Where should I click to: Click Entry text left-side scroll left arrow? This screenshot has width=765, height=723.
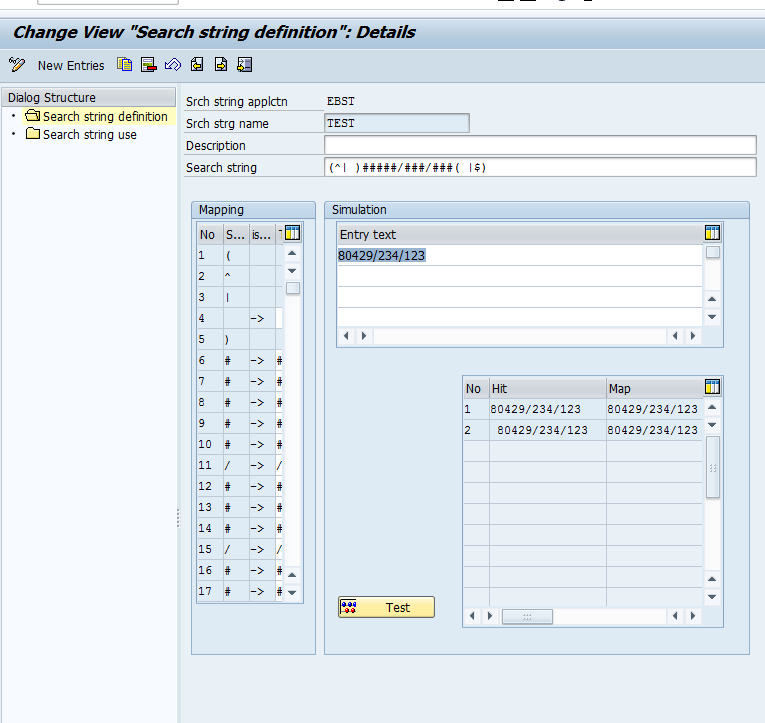pos(346,336)
